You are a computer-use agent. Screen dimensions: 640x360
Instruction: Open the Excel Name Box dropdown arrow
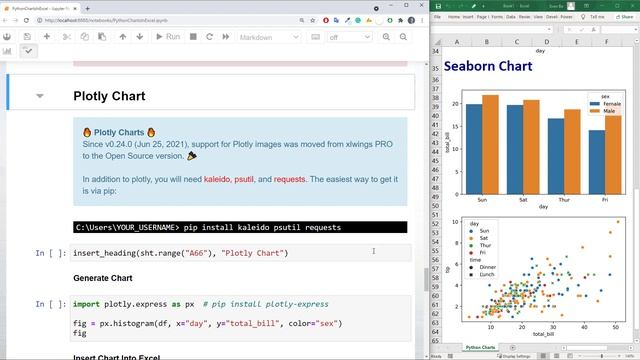(x=549, y=29)
